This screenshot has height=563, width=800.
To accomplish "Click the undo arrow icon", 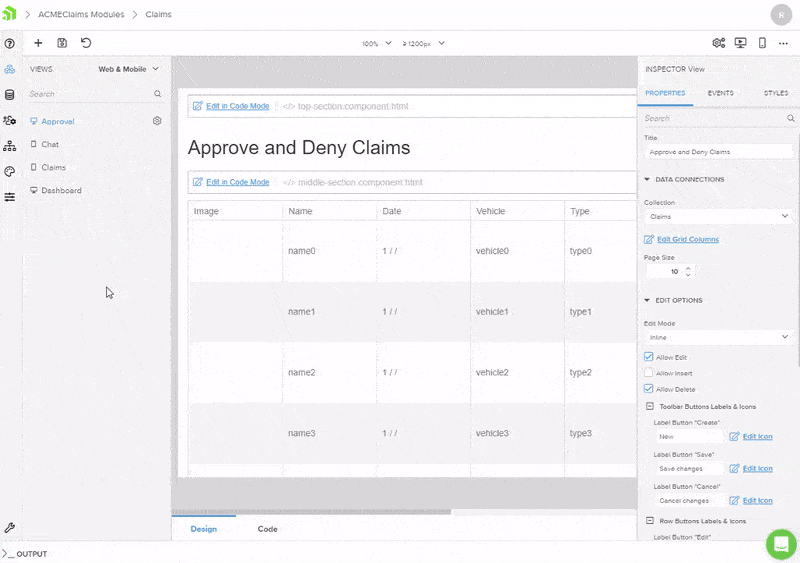I will pyautogui.click(x=86, y=43).
